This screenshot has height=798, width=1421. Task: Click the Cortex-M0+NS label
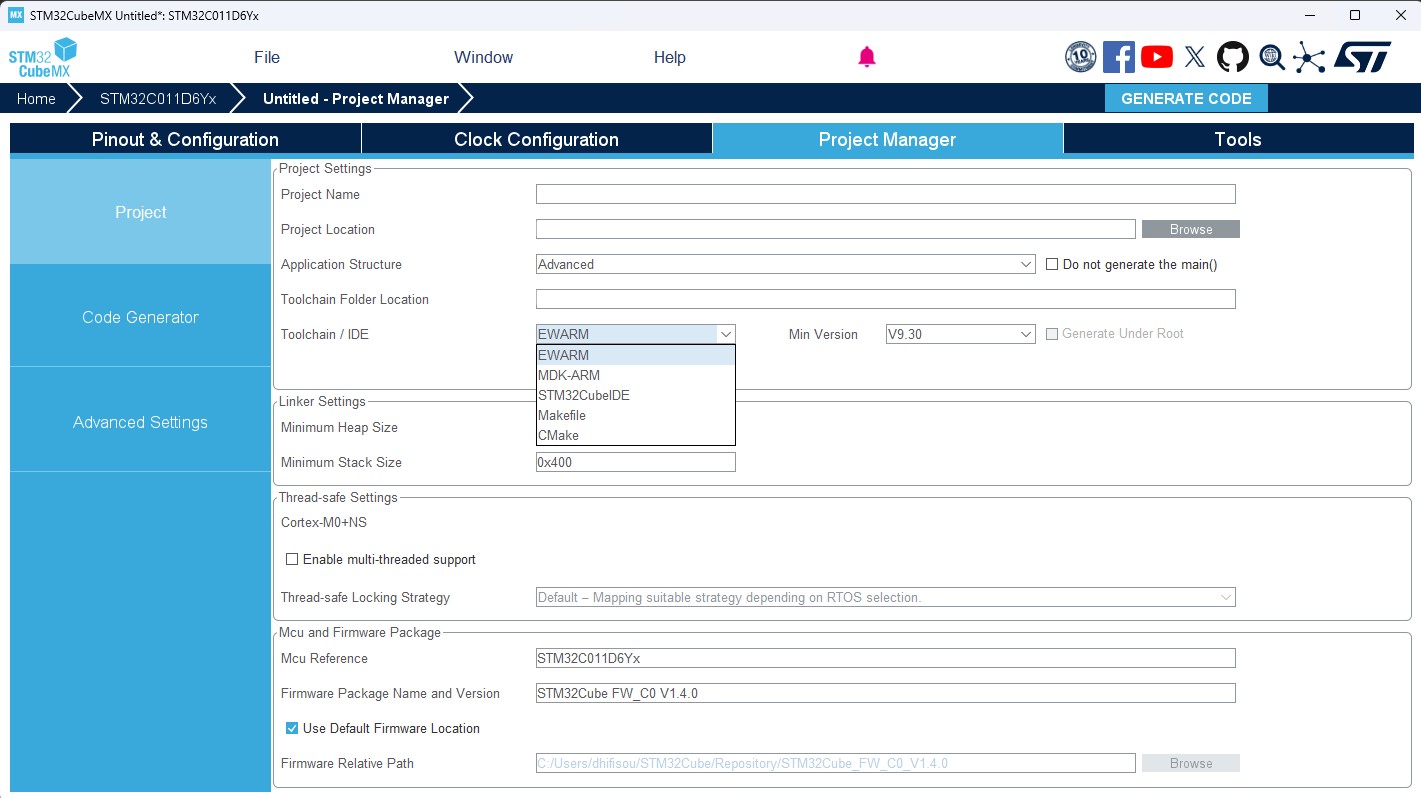coord(324,522)
